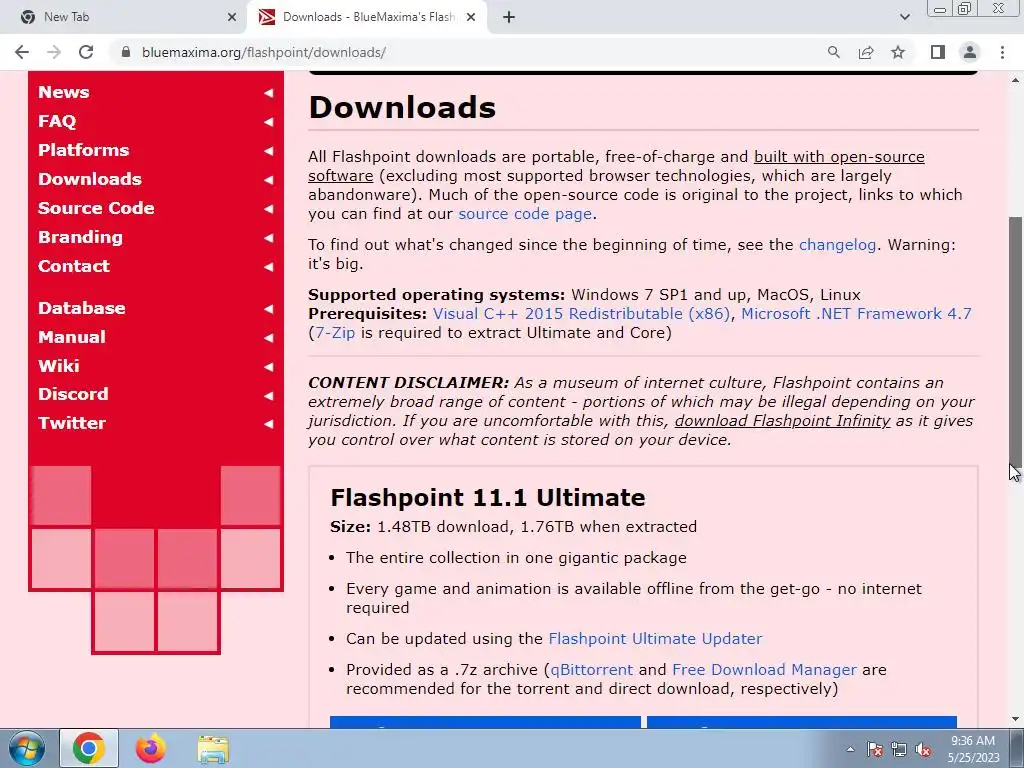Open Microsoft .NET Framework 4.7 link
This screenshot has width=1024, height=768.
coord(856,313)
